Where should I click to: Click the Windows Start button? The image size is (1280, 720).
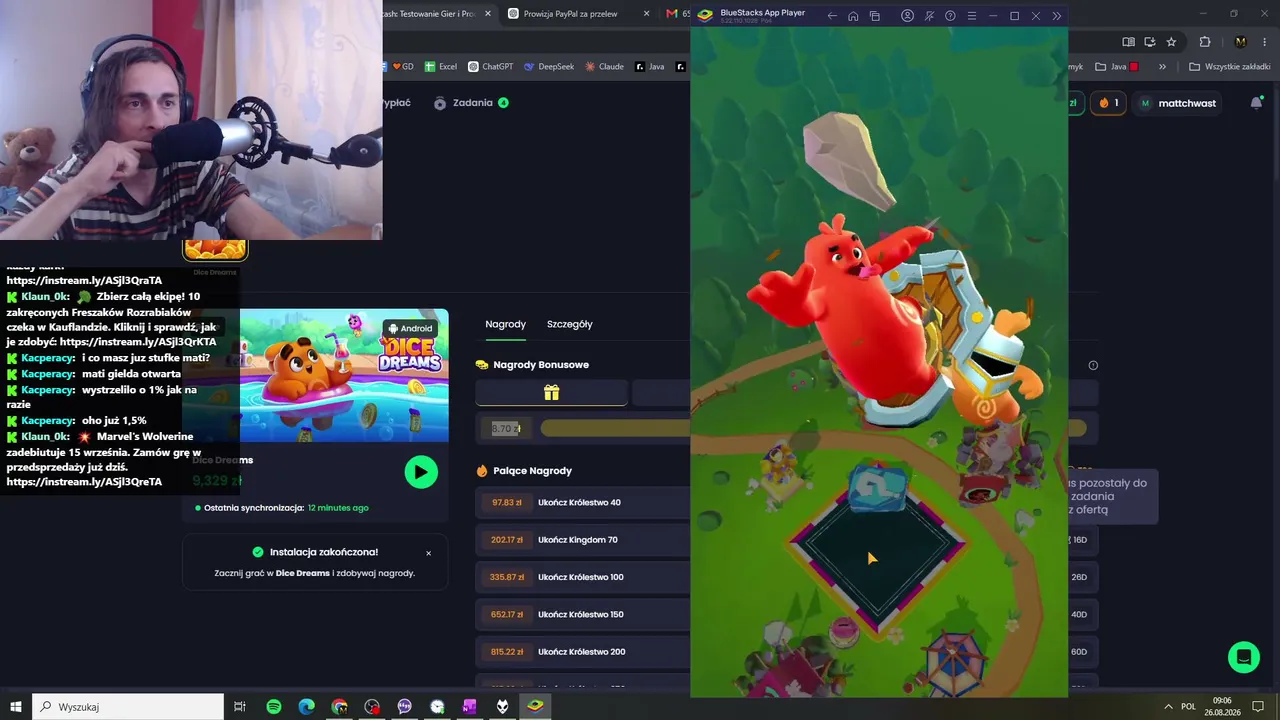tap(16, 707)
